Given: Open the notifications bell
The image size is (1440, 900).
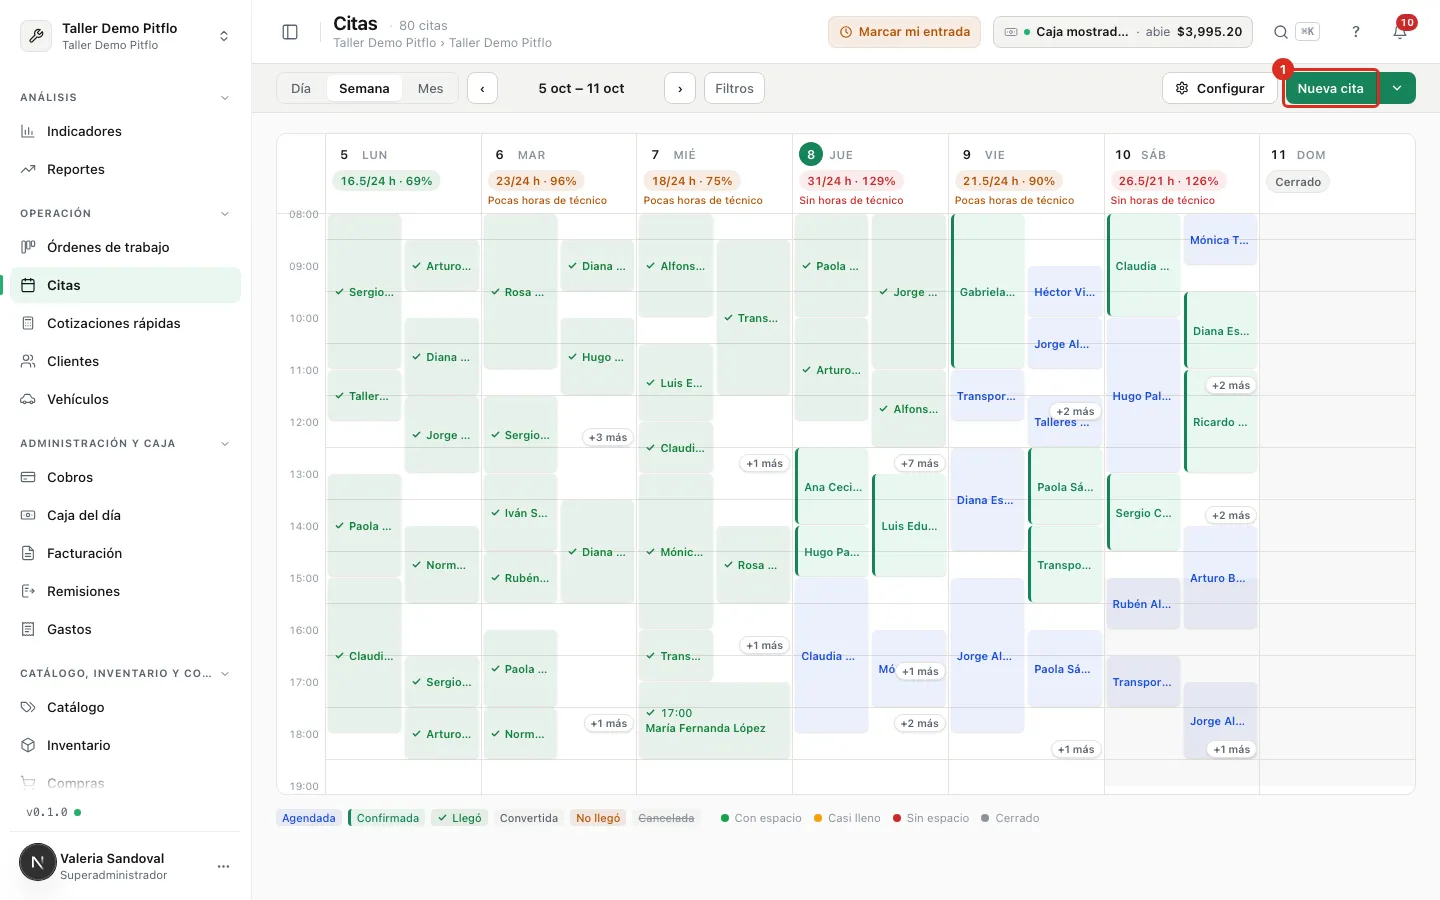Looking at the screenshot, I should point(1400,32).
